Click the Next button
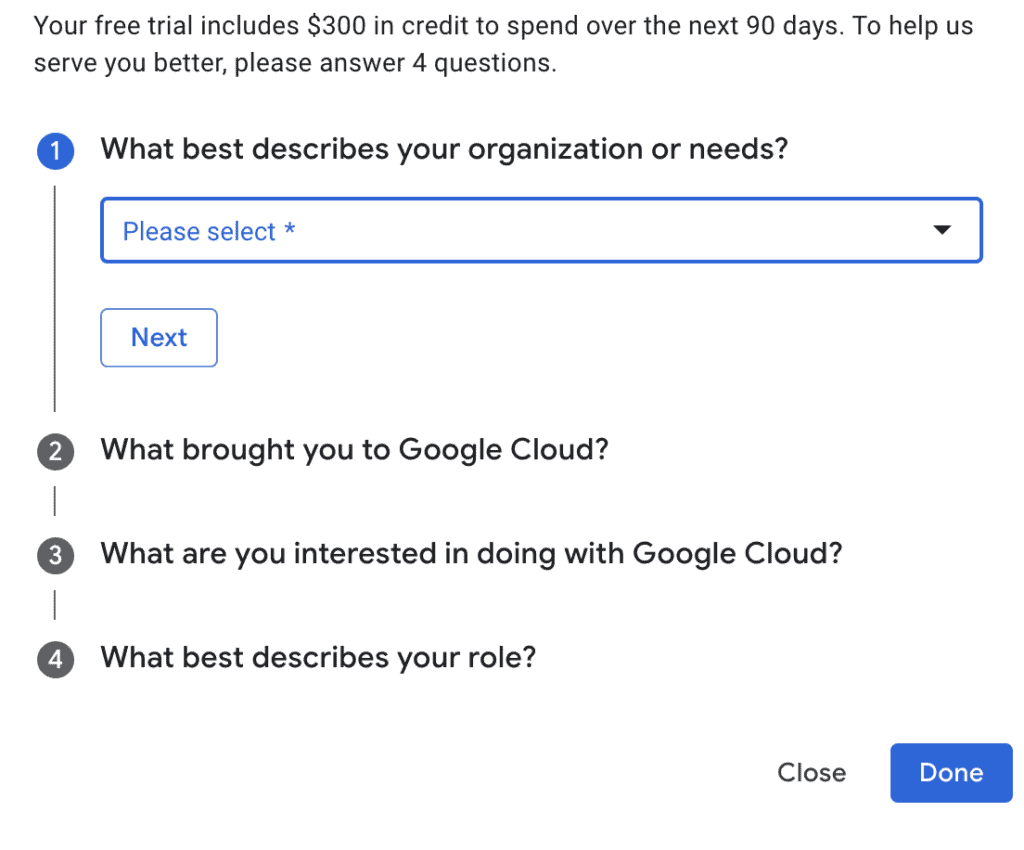Screen dimensions: 1024x850 point(158,337)
